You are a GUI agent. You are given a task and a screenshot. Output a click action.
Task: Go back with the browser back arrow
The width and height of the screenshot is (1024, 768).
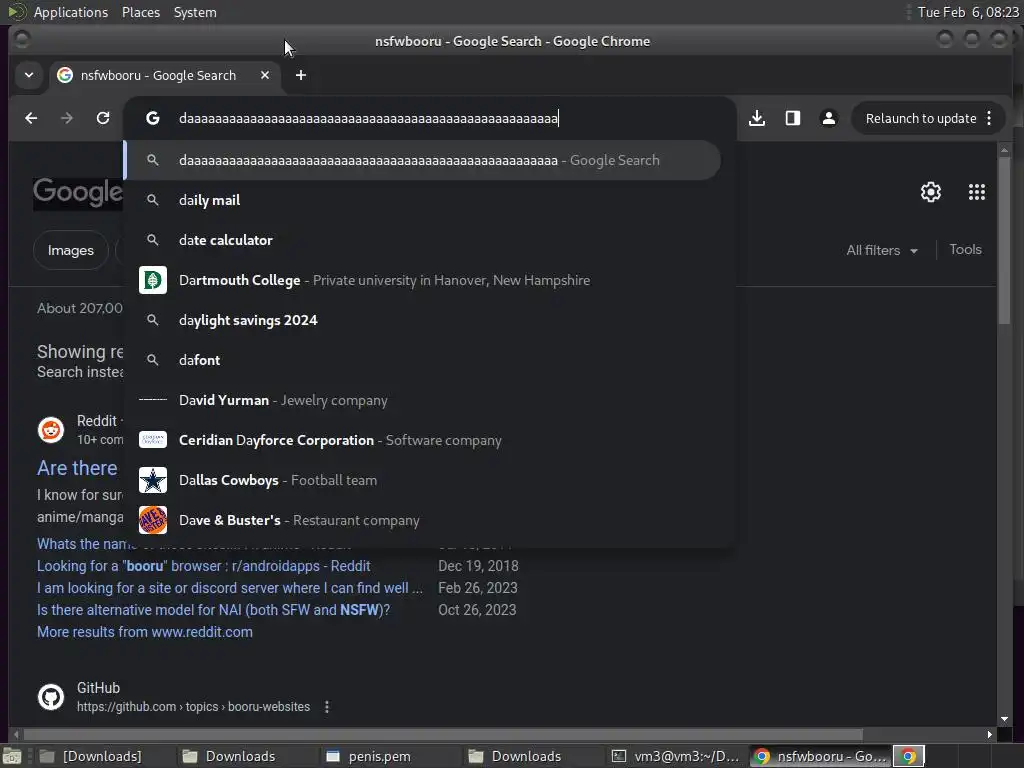tap(31, 118)
